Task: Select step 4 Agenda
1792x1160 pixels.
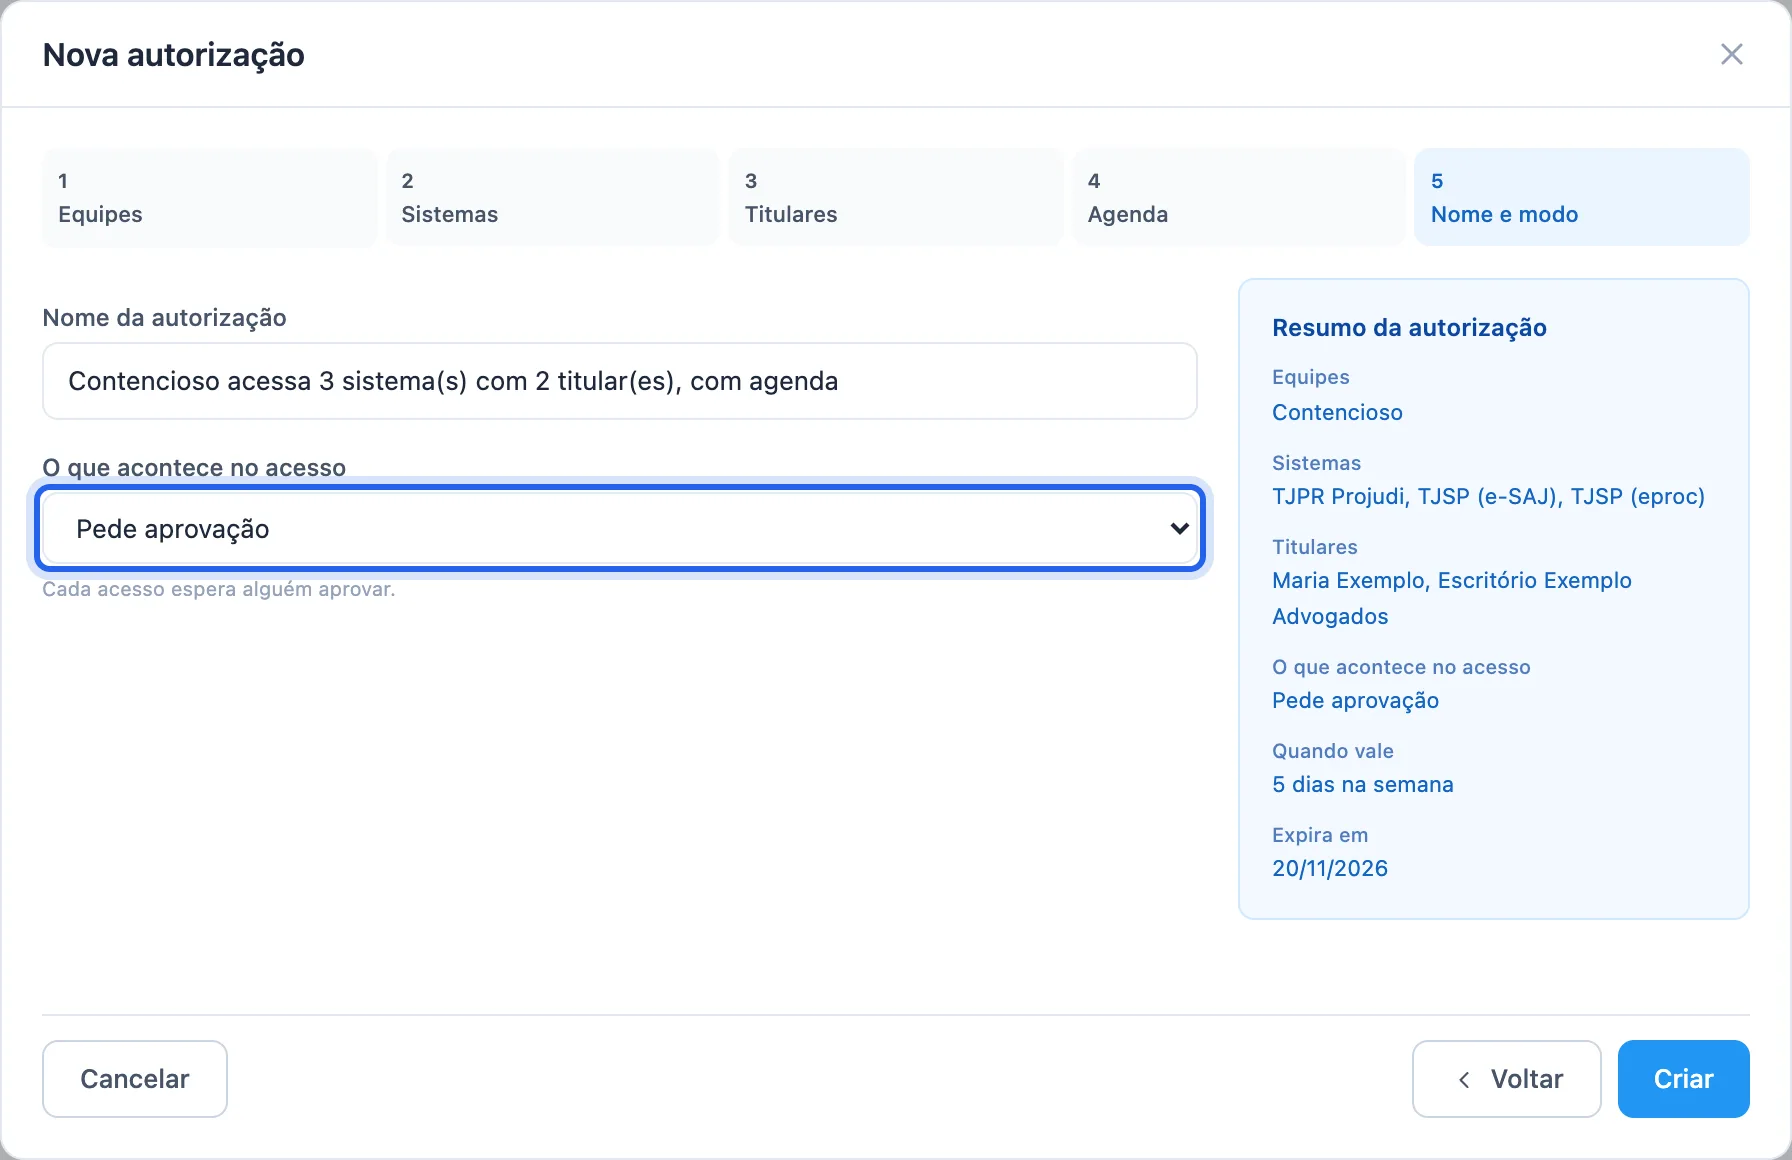Action: tap(1239, 197)
